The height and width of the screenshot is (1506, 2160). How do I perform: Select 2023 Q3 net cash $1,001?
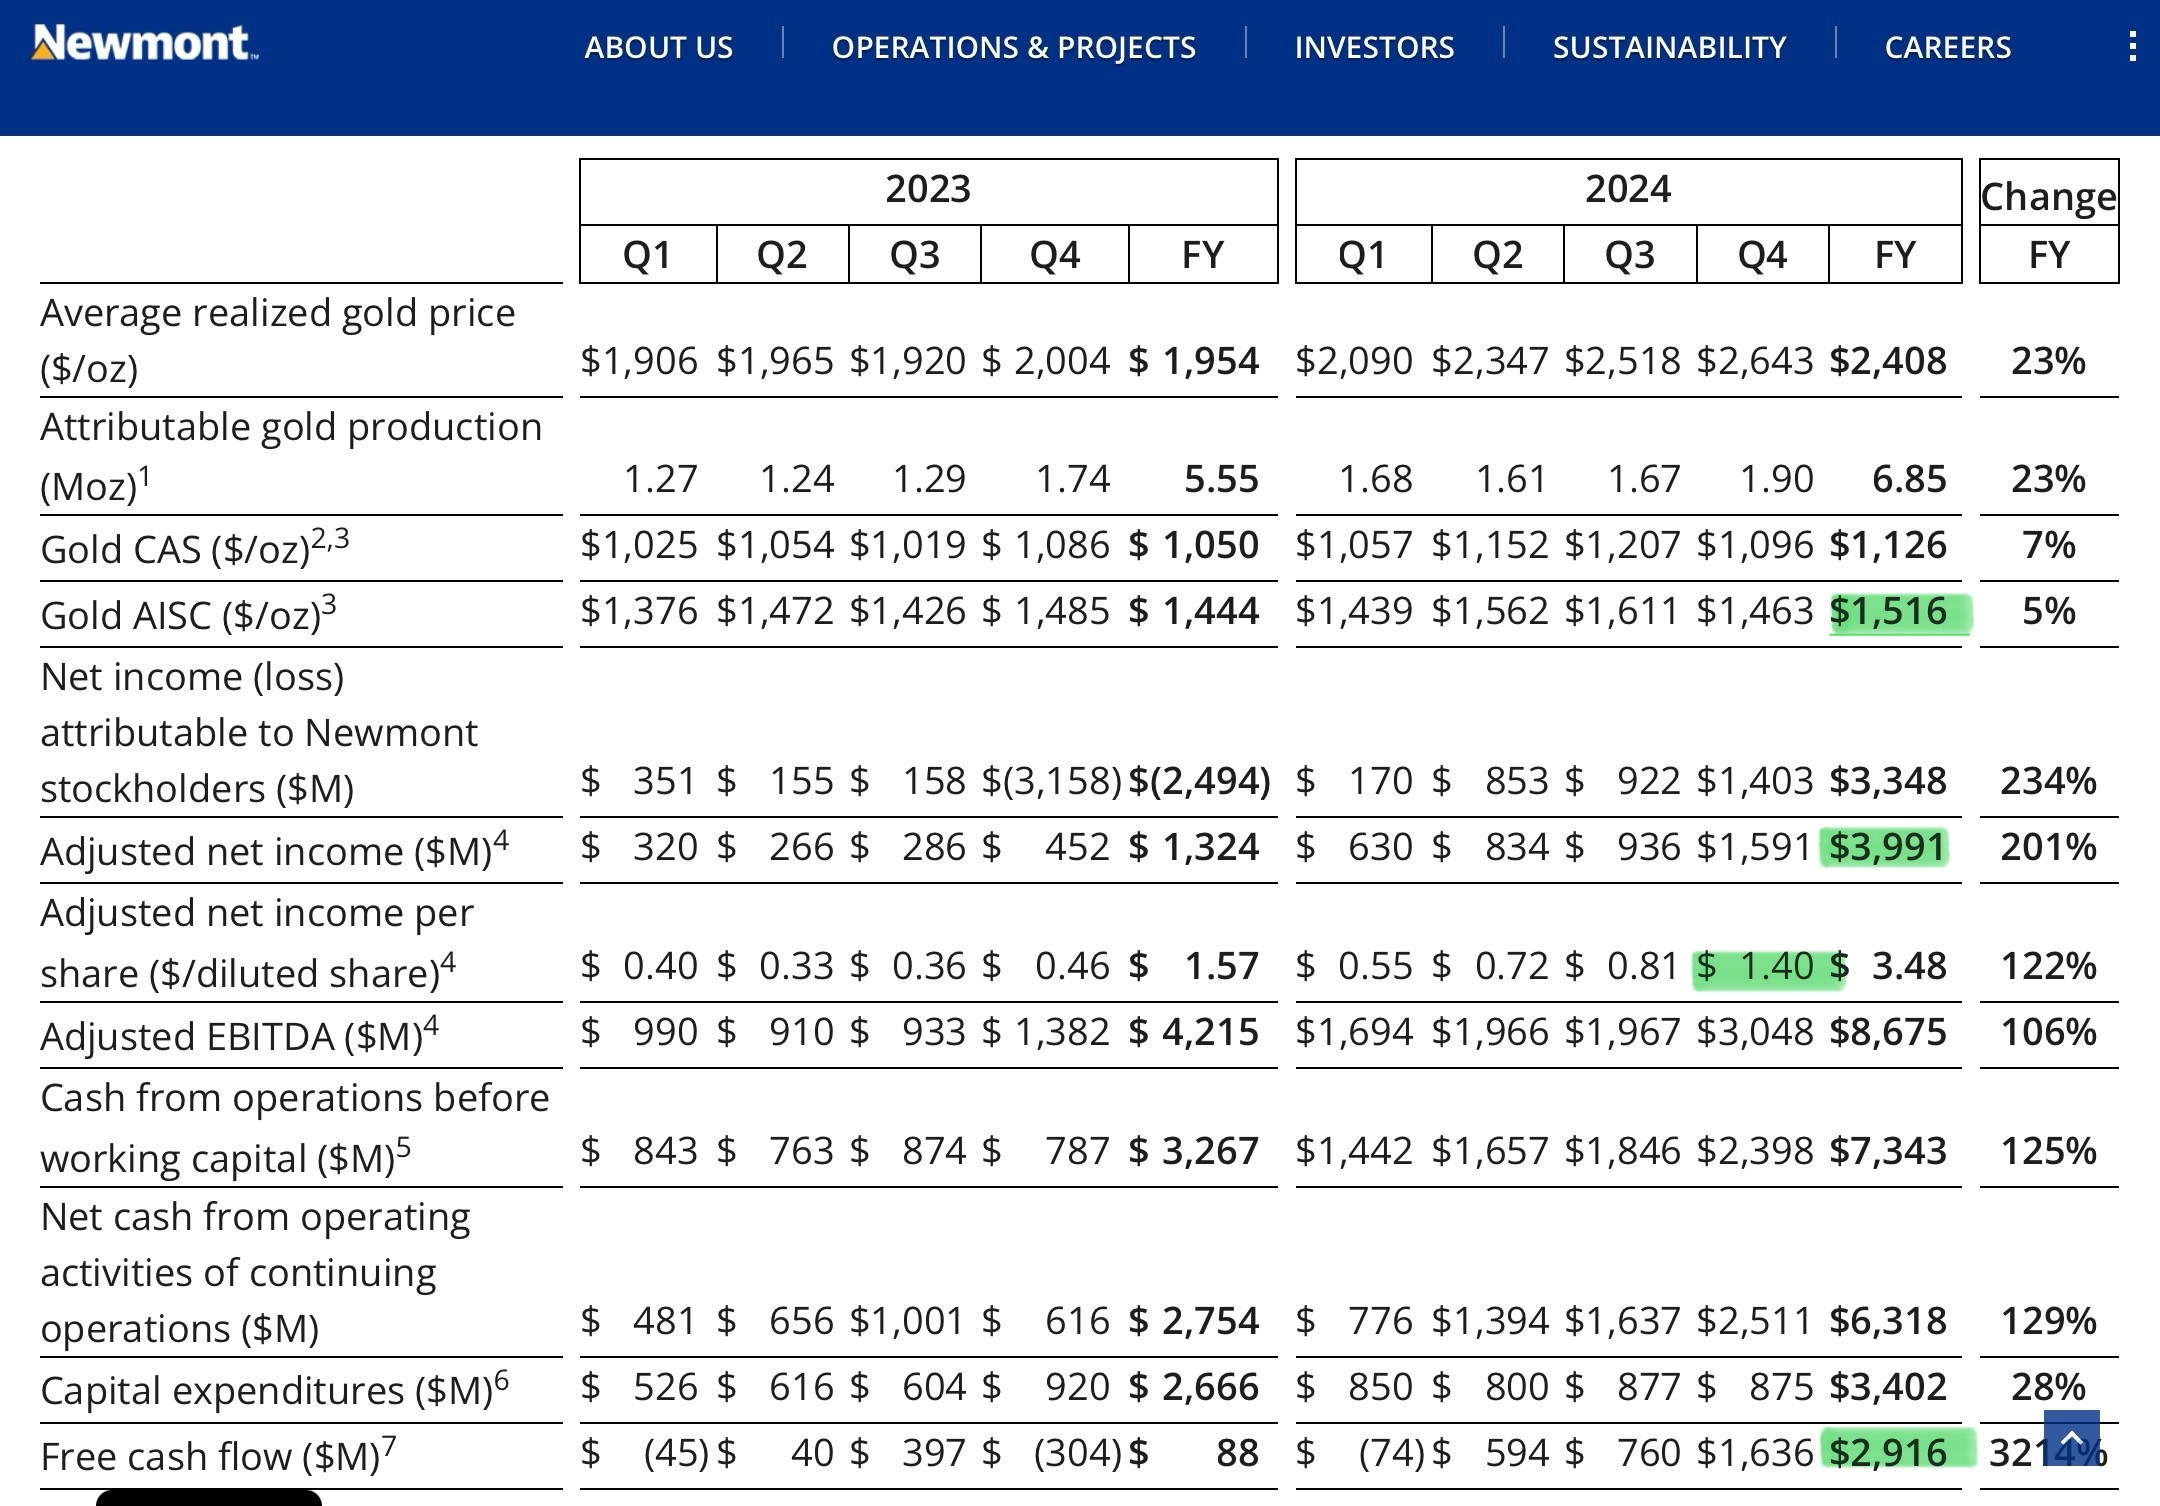[907, 1322]
